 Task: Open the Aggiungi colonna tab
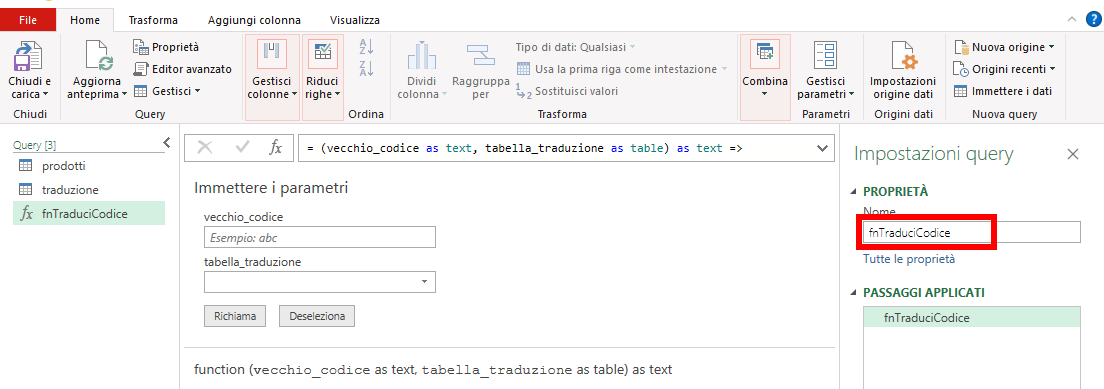(x=254, y=20)
